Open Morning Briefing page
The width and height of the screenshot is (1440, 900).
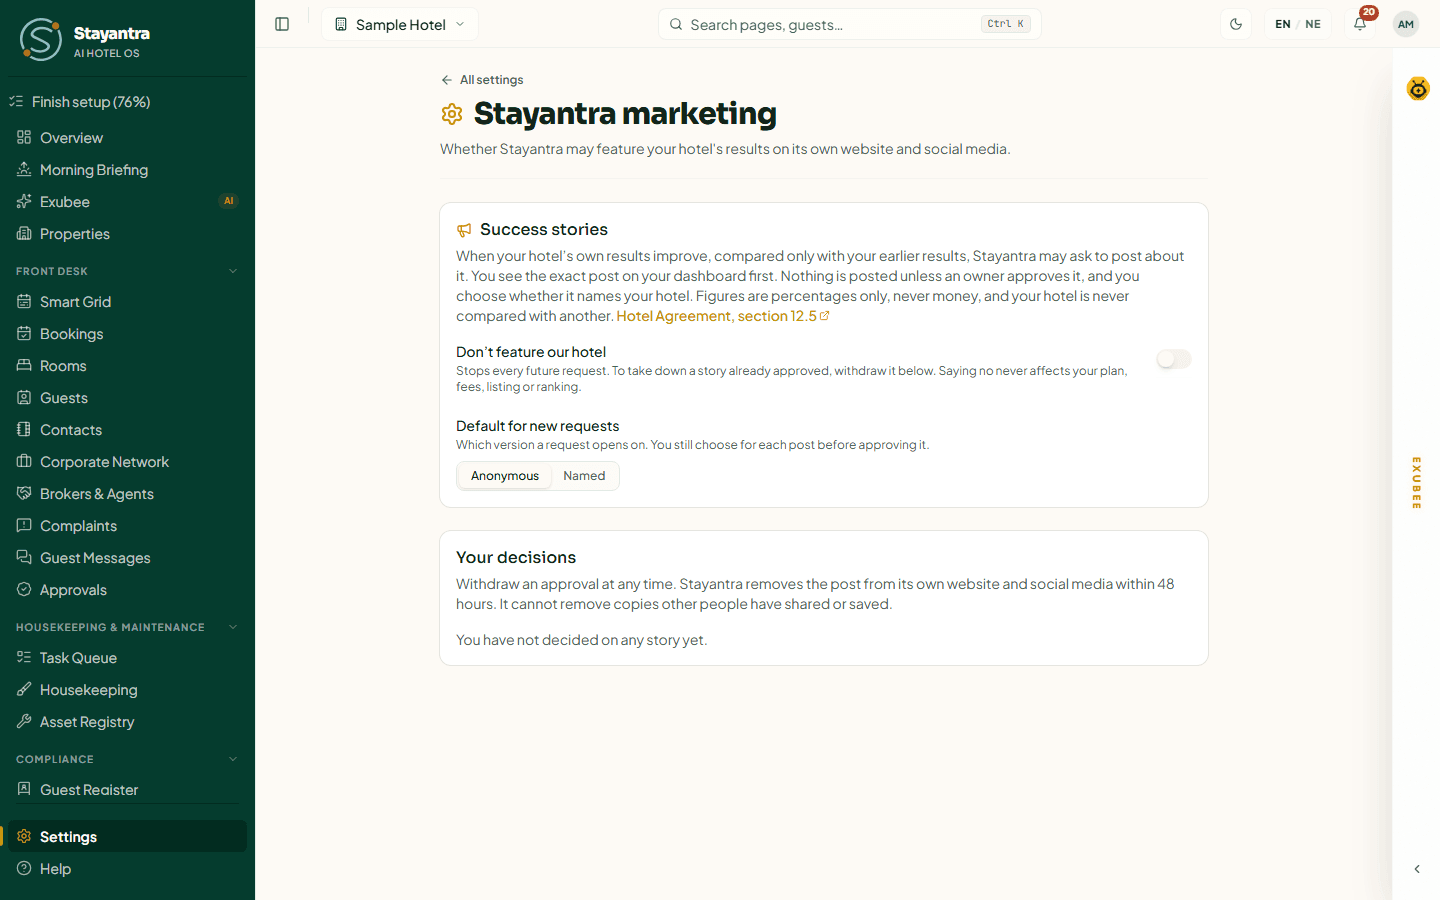(127, 170)
